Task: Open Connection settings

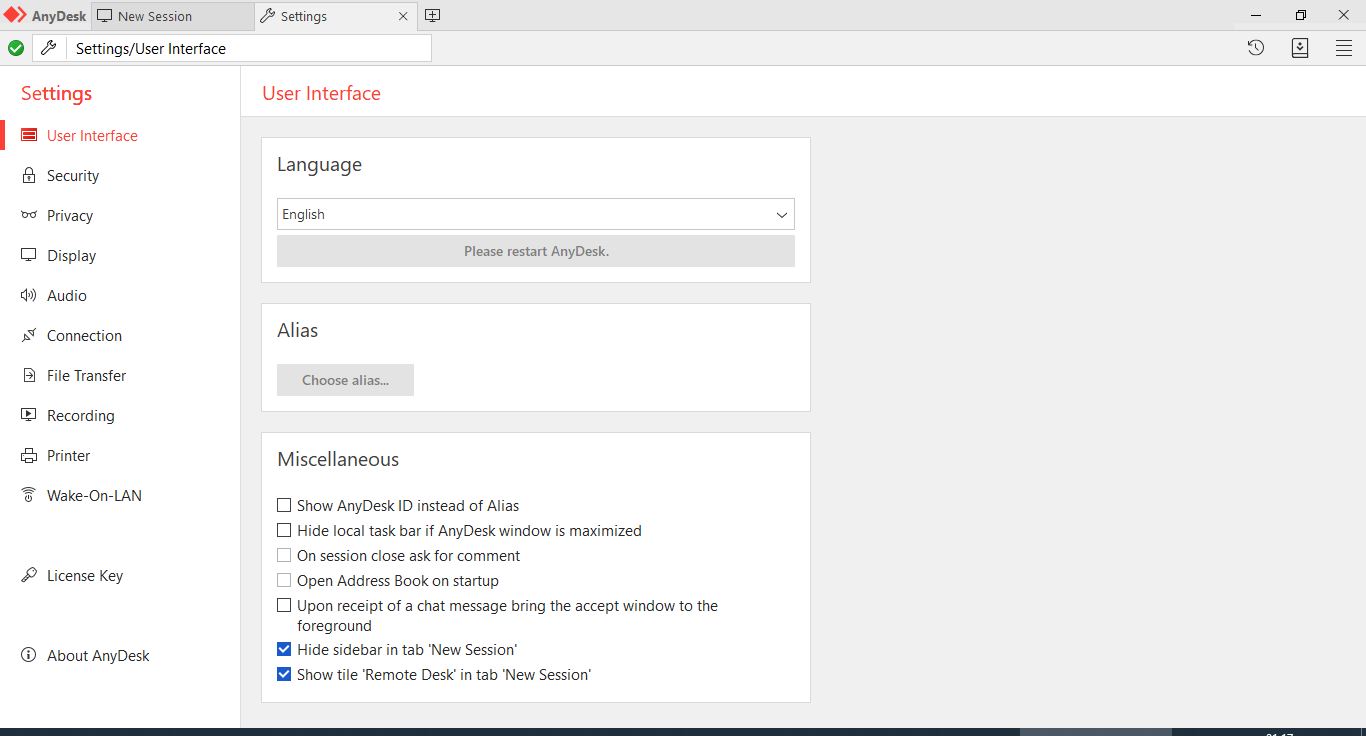Action: [84, 336]
